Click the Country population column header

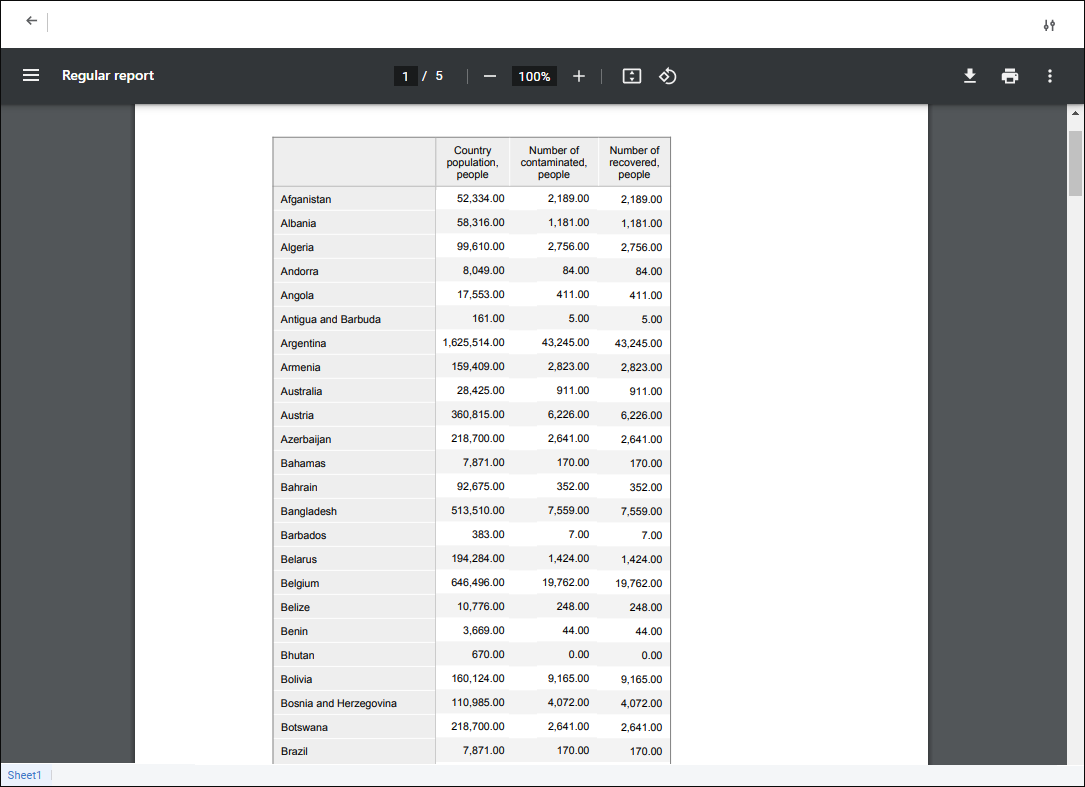pyautogui.click(x=472, y=162)
